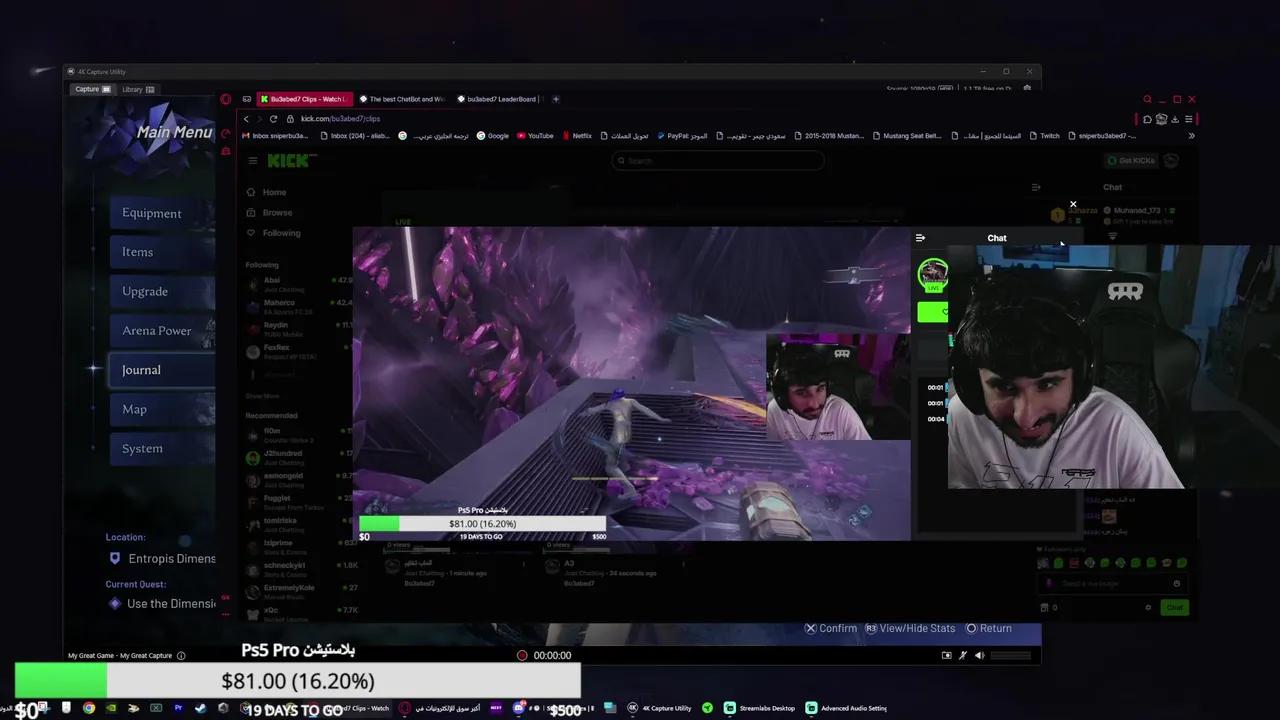Switch to the Library tab
1280x720 pixels.
coord(138,89)
